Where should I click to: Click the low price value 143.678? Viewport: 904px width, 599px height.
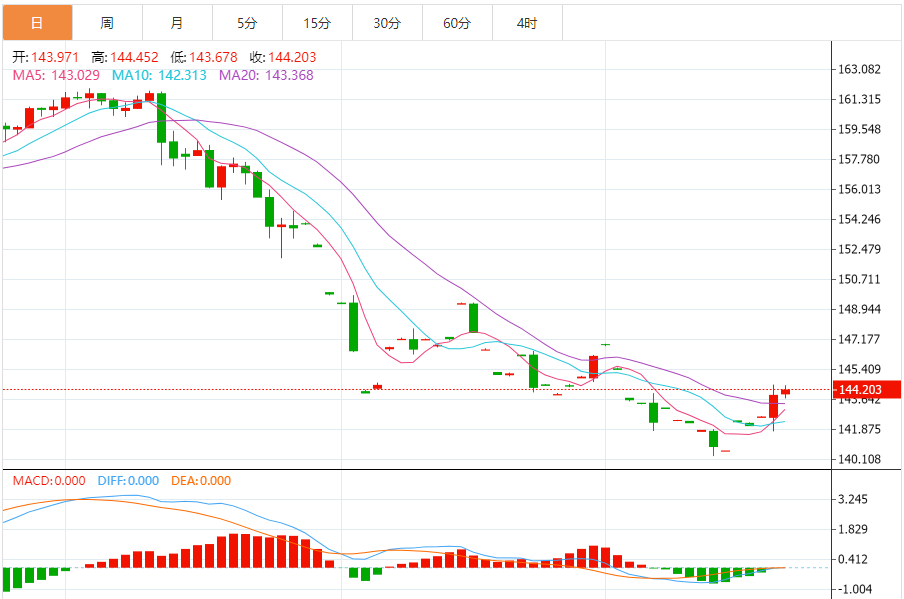click(213, 57)
